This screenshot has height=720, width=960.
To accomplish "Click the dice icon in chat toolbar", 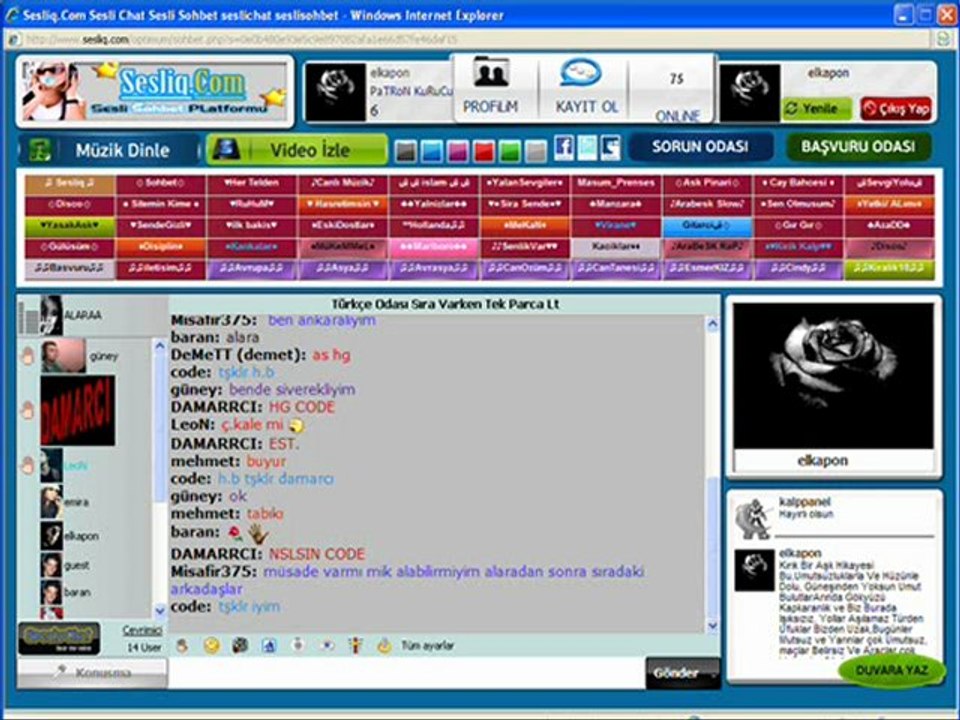I will pyautogui.click(x=241, y=645).
